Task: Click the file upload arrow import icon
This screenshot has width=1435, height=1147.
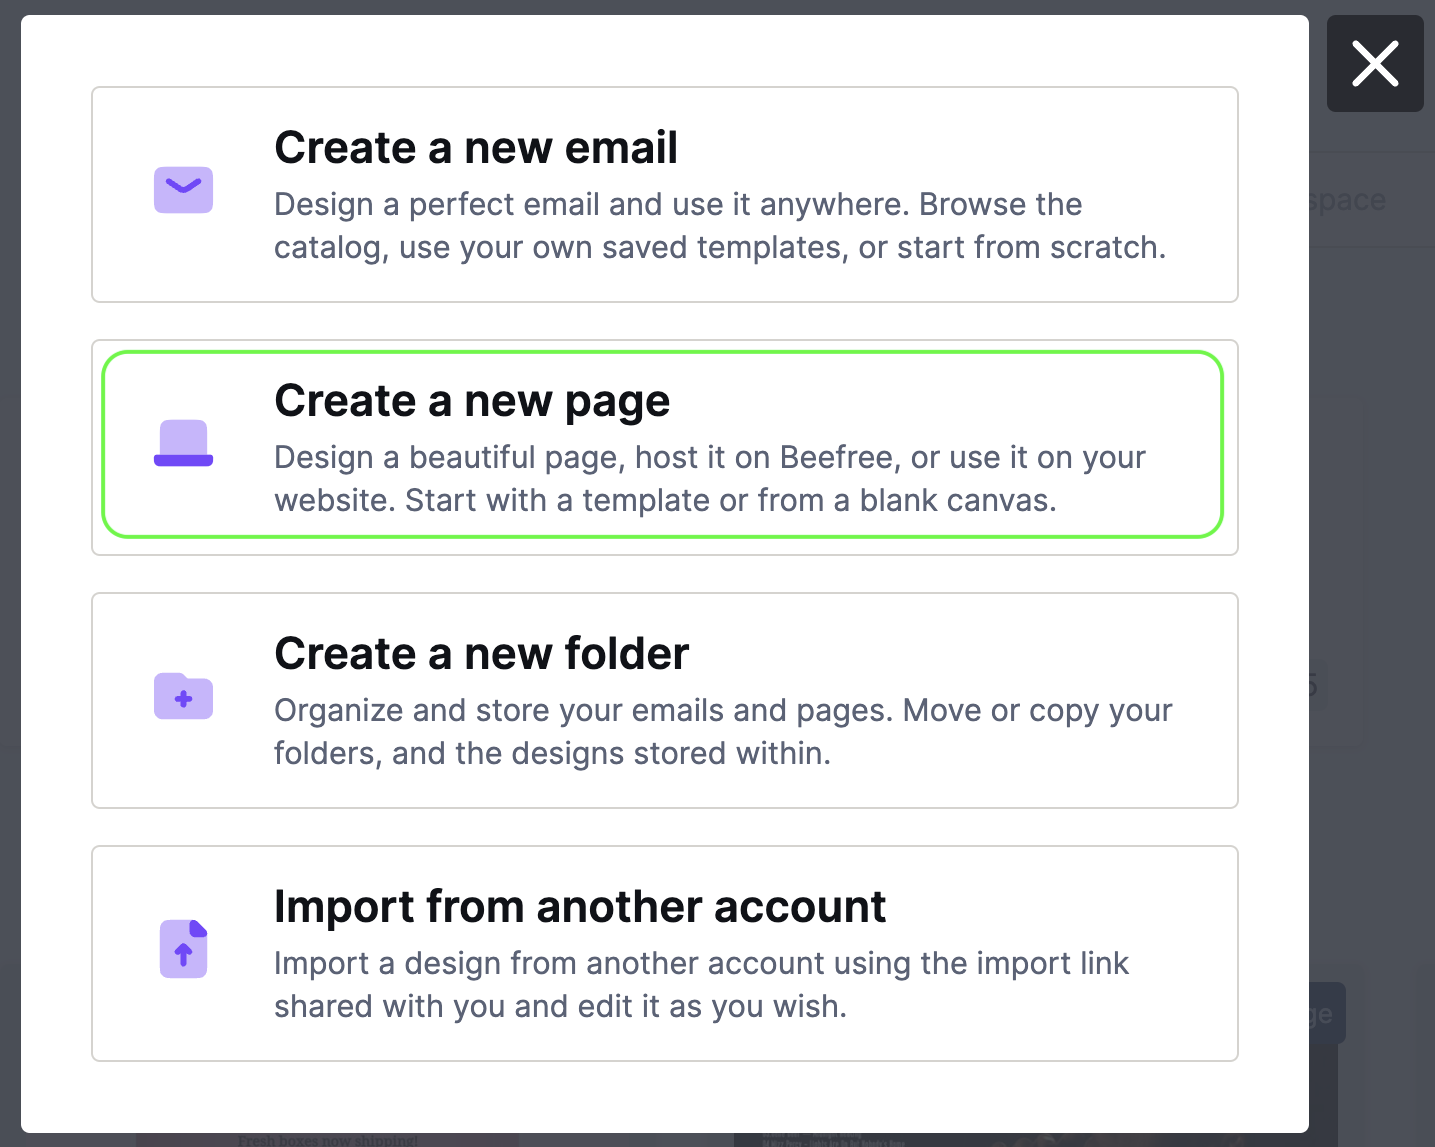Action: (x=183, y=948)
